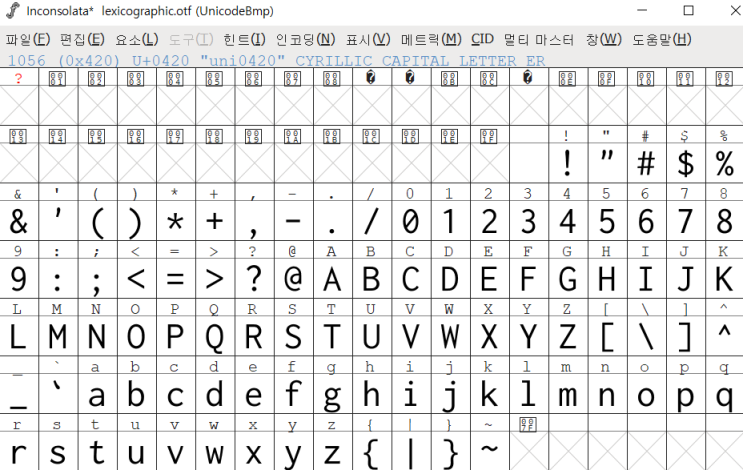Select the lowercase g glyph cell

pos(333,394)
